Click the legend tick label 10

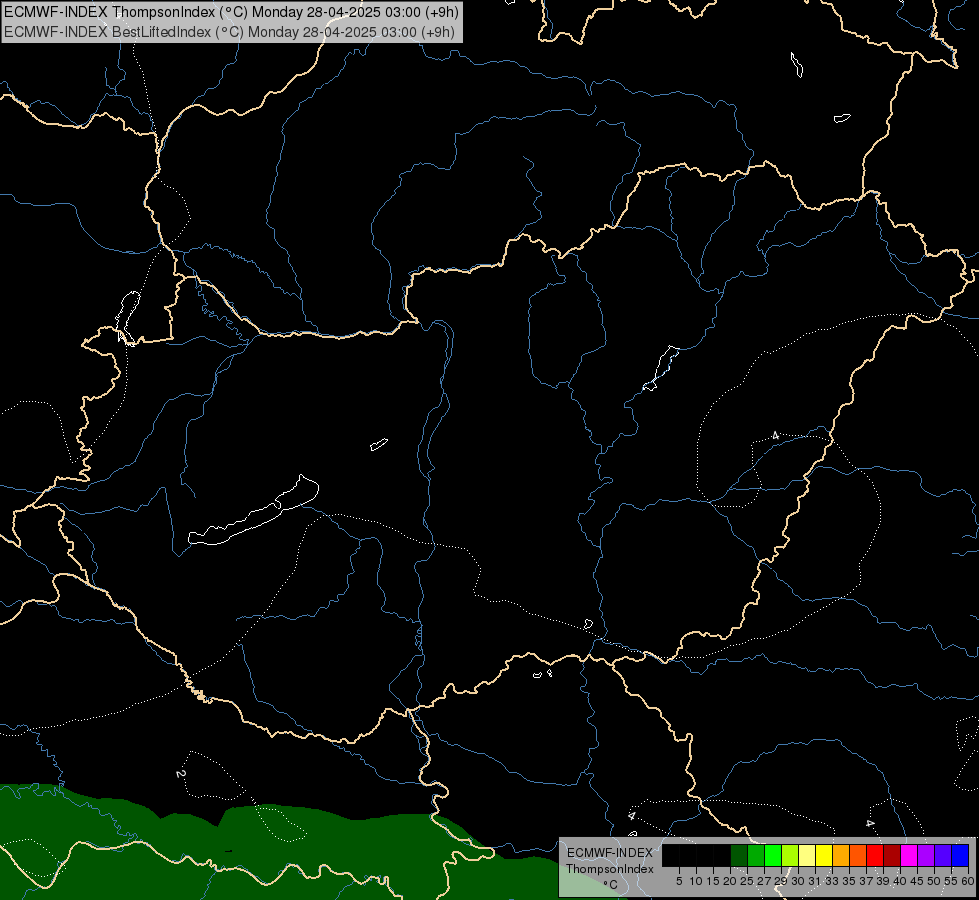point(696,881)
